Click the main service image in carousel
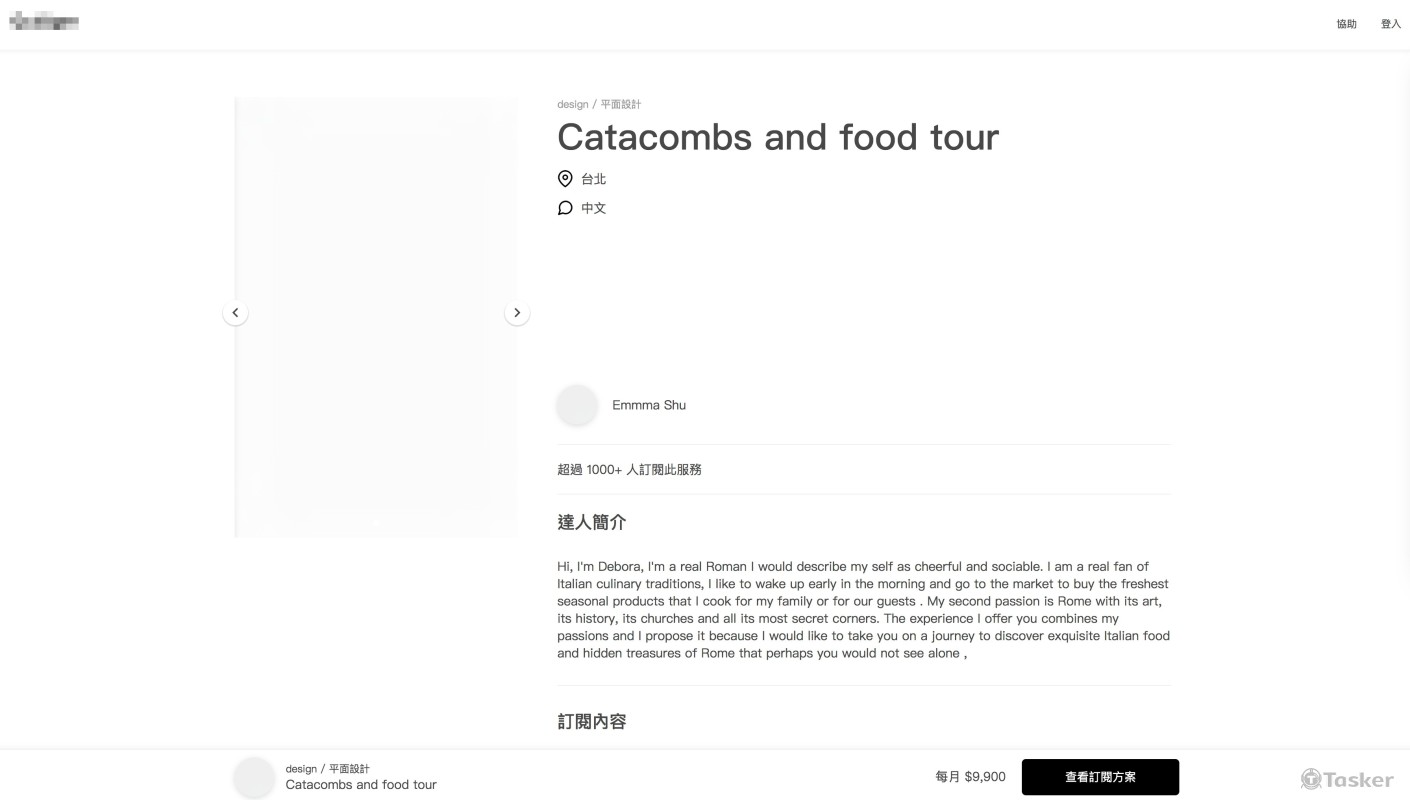1410x800 pixels. 376,317
